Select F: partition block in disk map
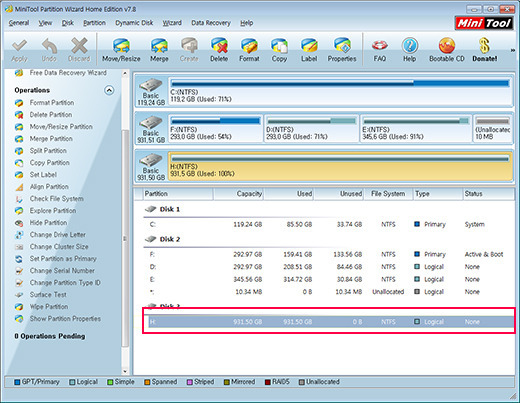 (x=216, y=129)
